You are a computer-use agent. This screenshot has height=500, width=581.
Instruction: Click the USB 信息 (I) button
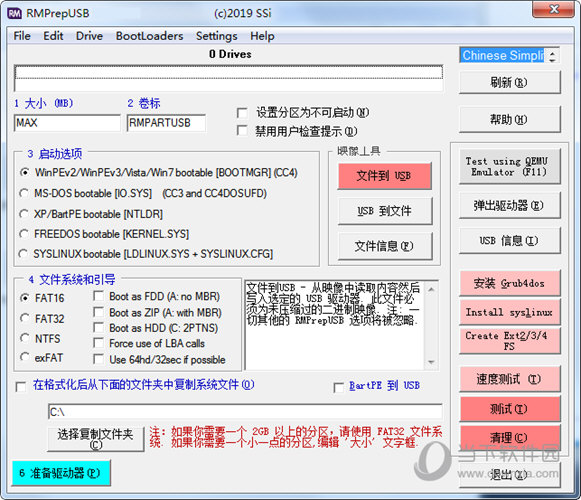coord(509,241)
